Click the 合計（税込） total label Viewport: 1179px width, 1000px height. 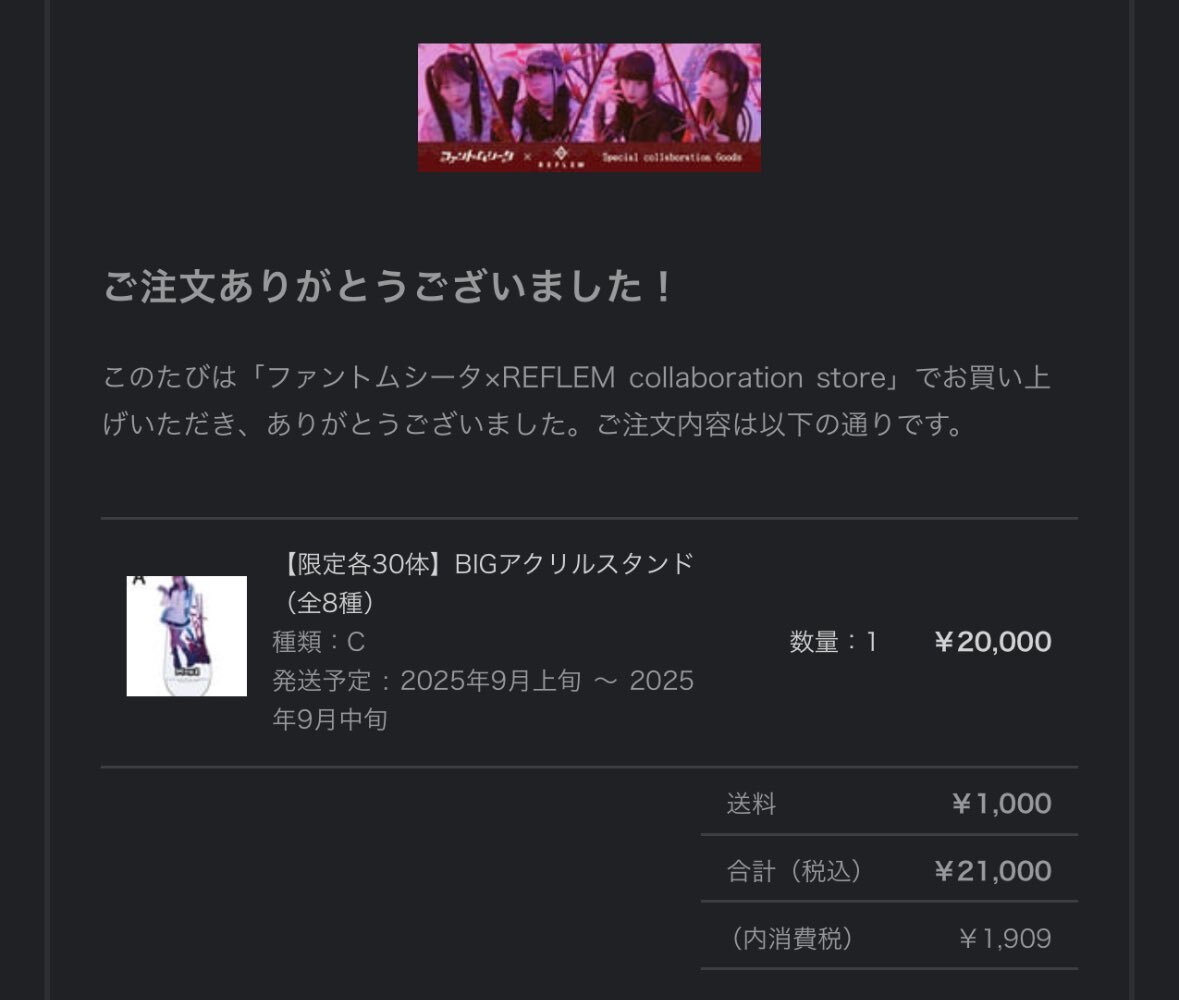794,871
